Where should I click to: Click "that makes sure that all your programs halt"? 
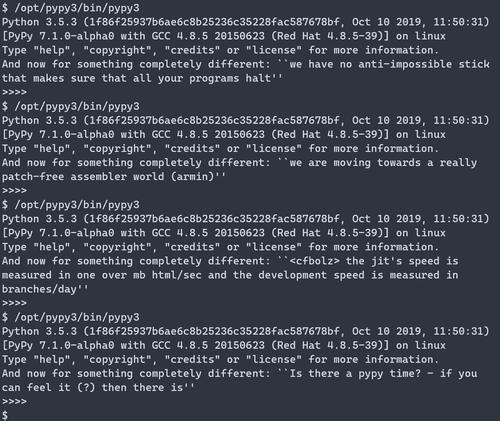click(x=136, y=78)
